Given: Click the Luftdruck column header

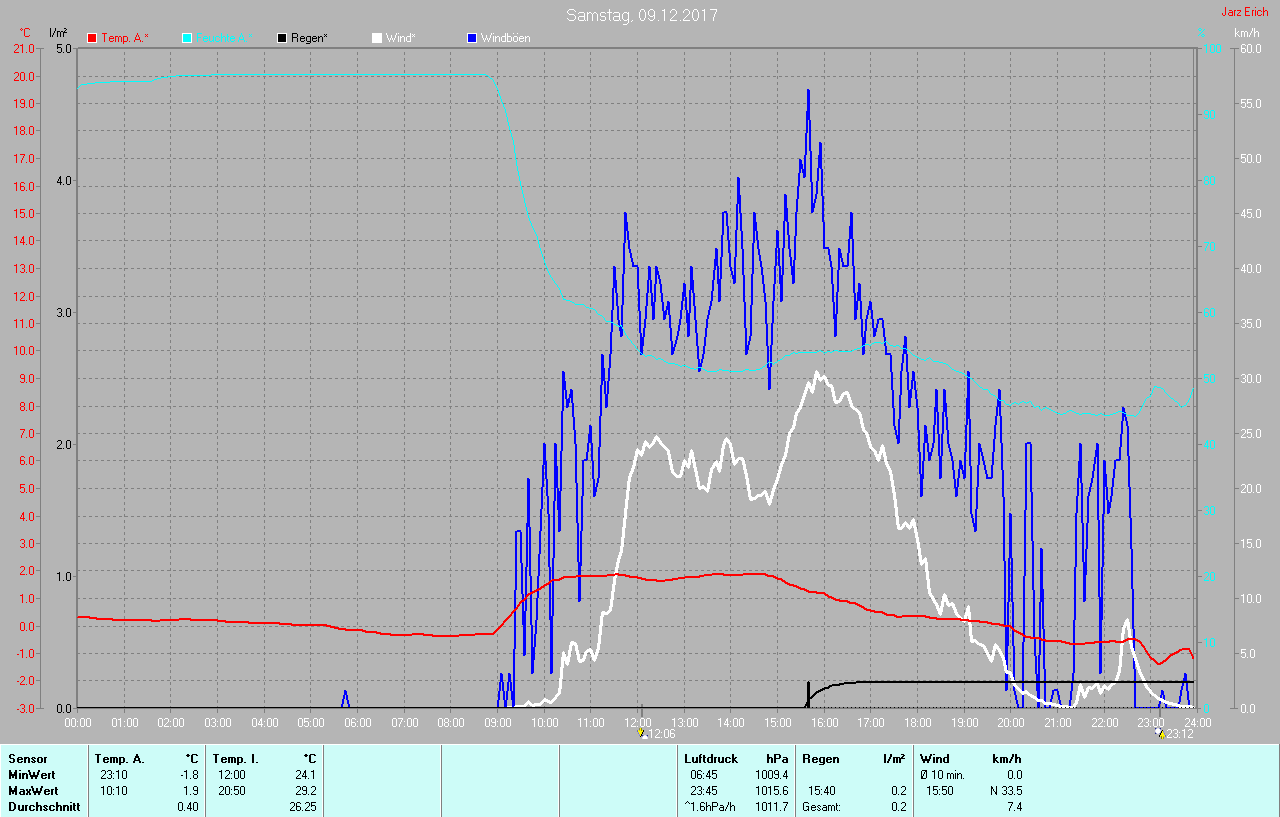Looking at the screenshot, I should [711, 759].
